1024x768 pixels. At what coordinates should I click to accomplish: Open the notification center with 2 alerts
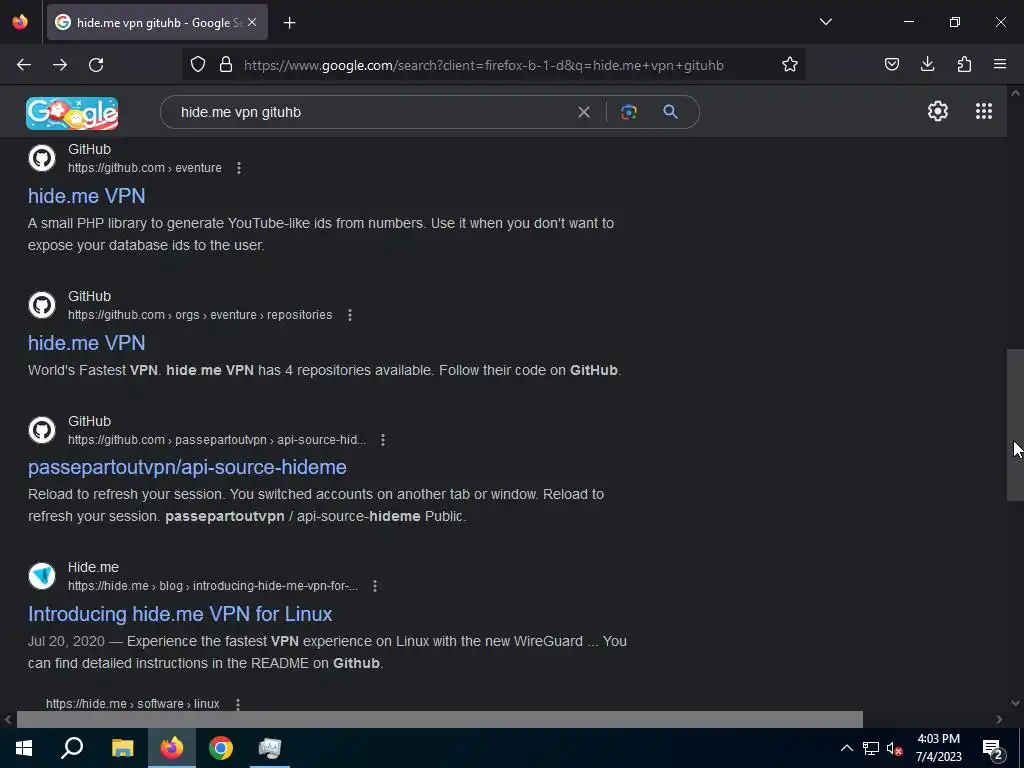coord(993,748)
